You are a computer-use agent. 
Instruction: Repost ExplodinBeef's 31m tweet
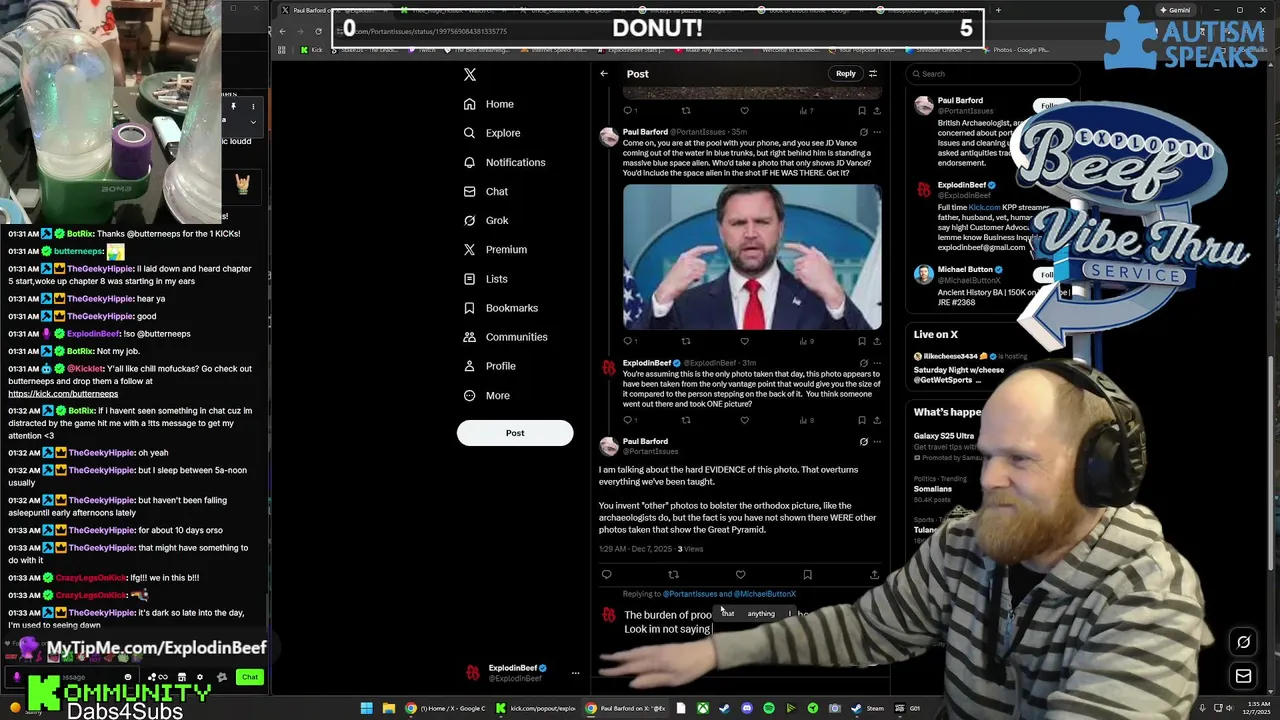tap(686, 420)
